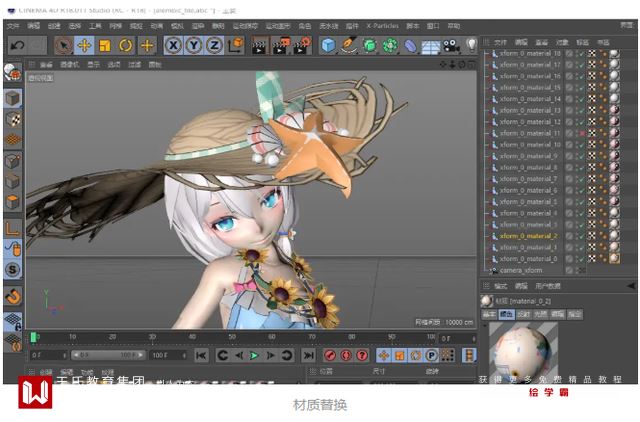Click material sphere tag of xform_0_material_13
The height and width of the screenshot is (422, 640).
coord(614,110)
